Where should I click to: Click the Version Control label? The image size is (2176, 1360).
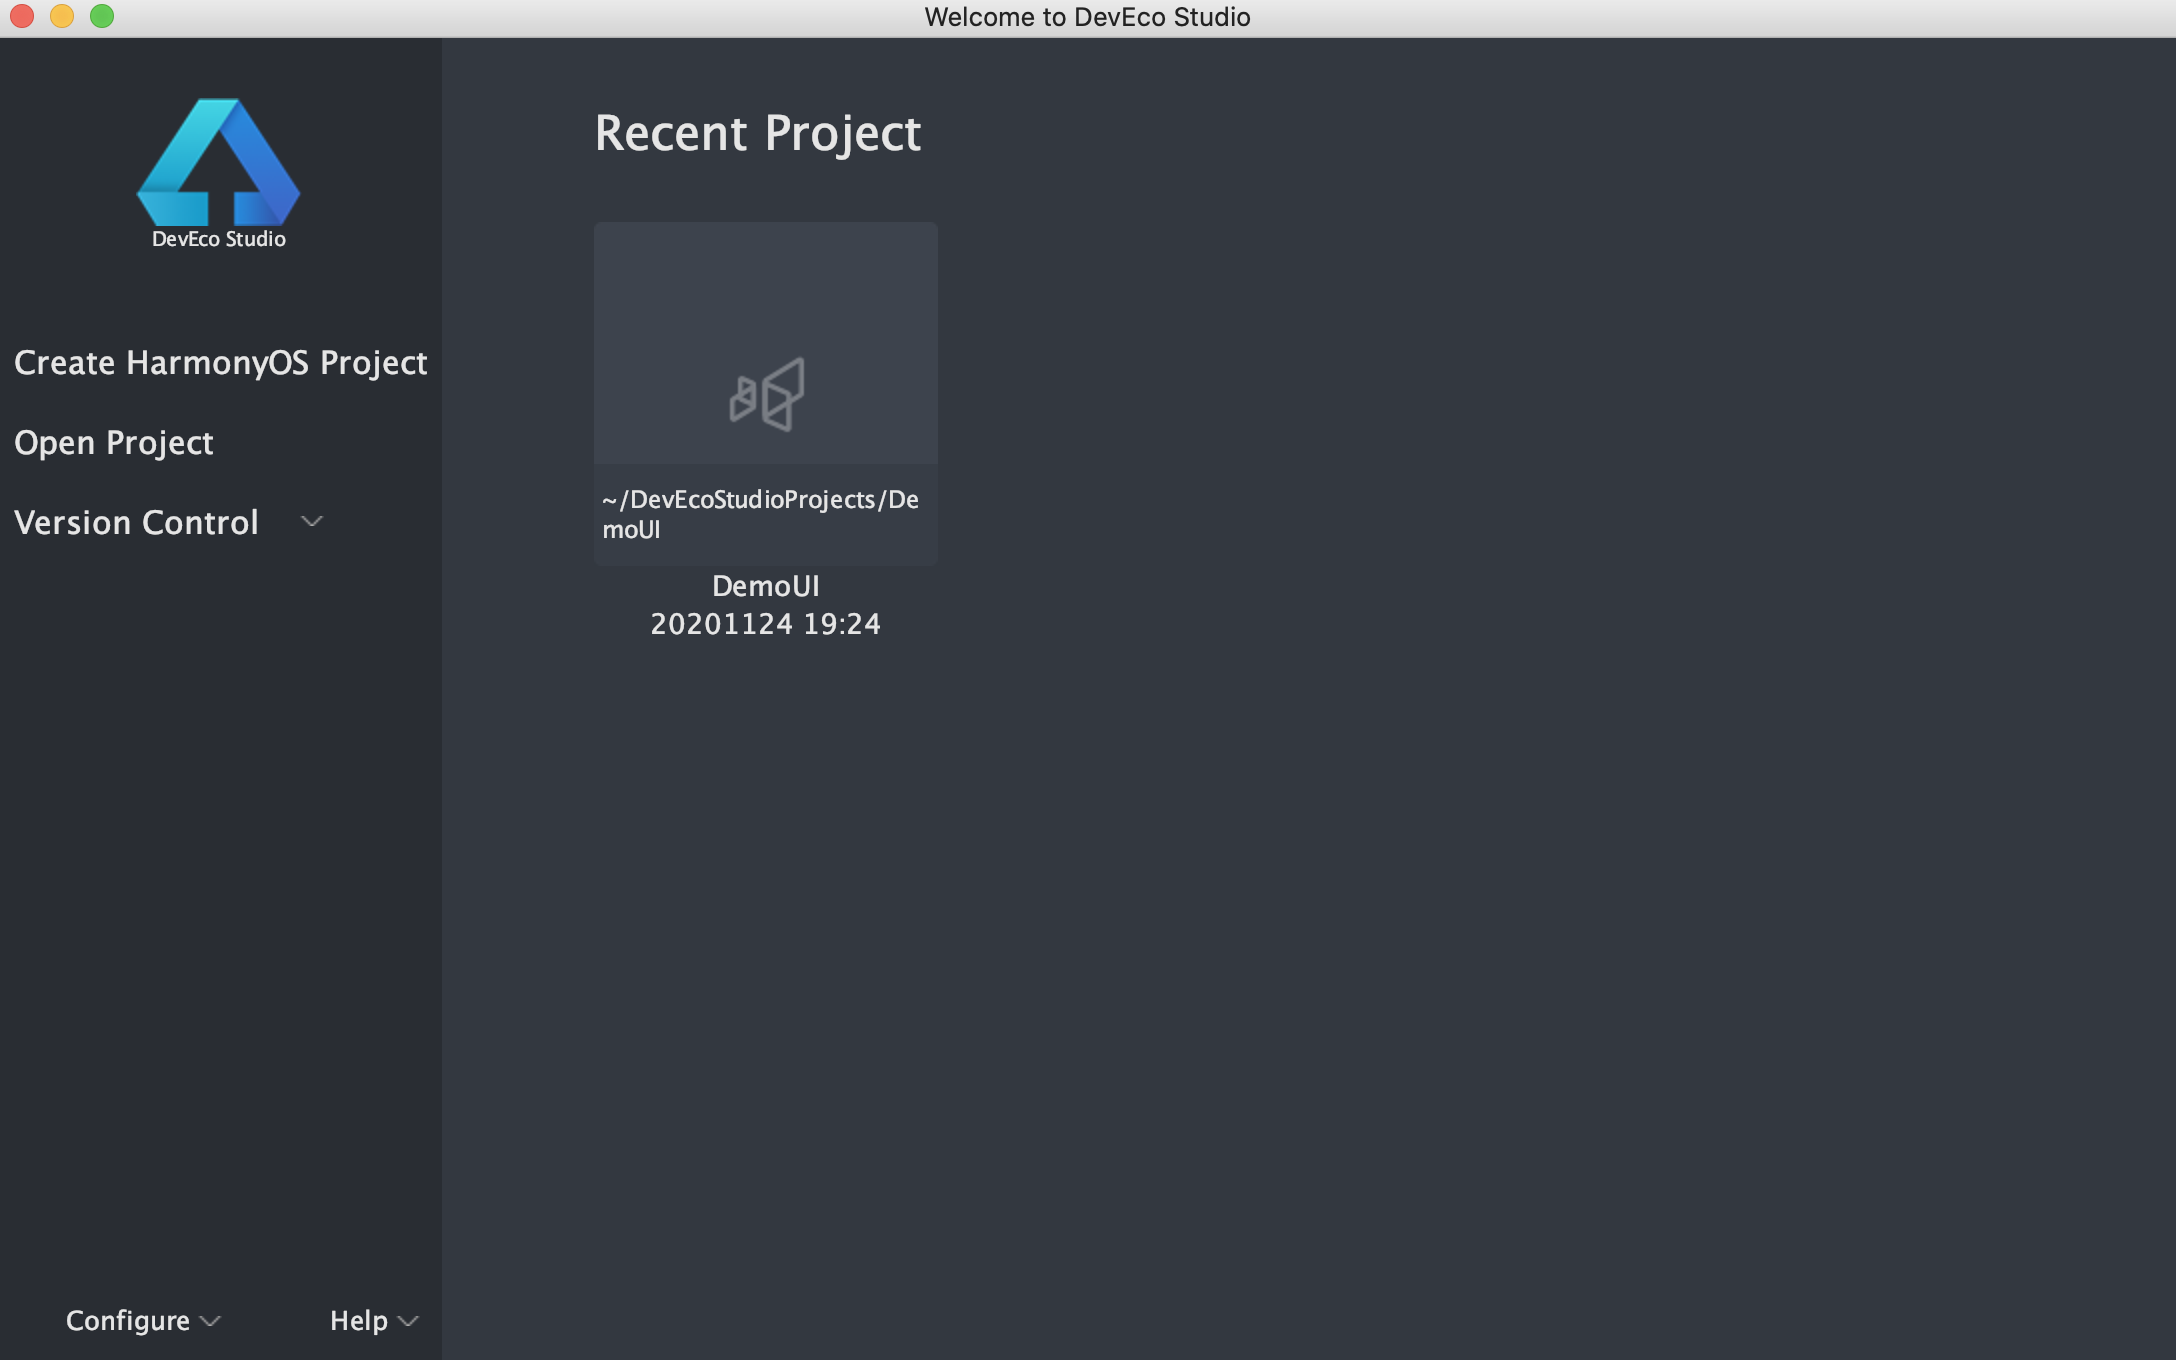[x=137, y=523]
